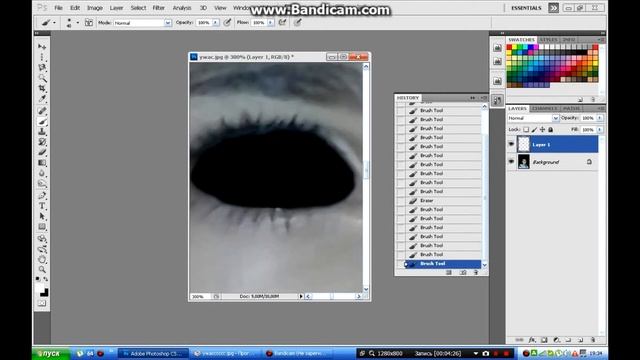
Task: Open the Brush Preset picker
Action: [x=78, y=23]
